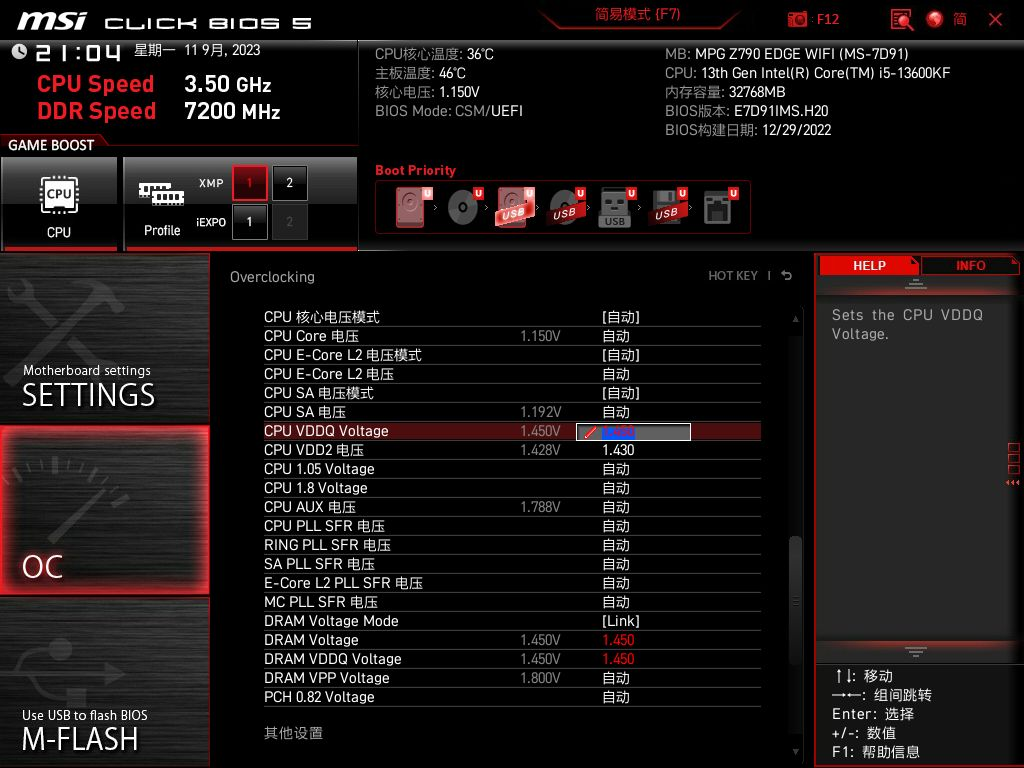
Task: Select the DRAM VPP Voltage row
Action: (512, 678)
